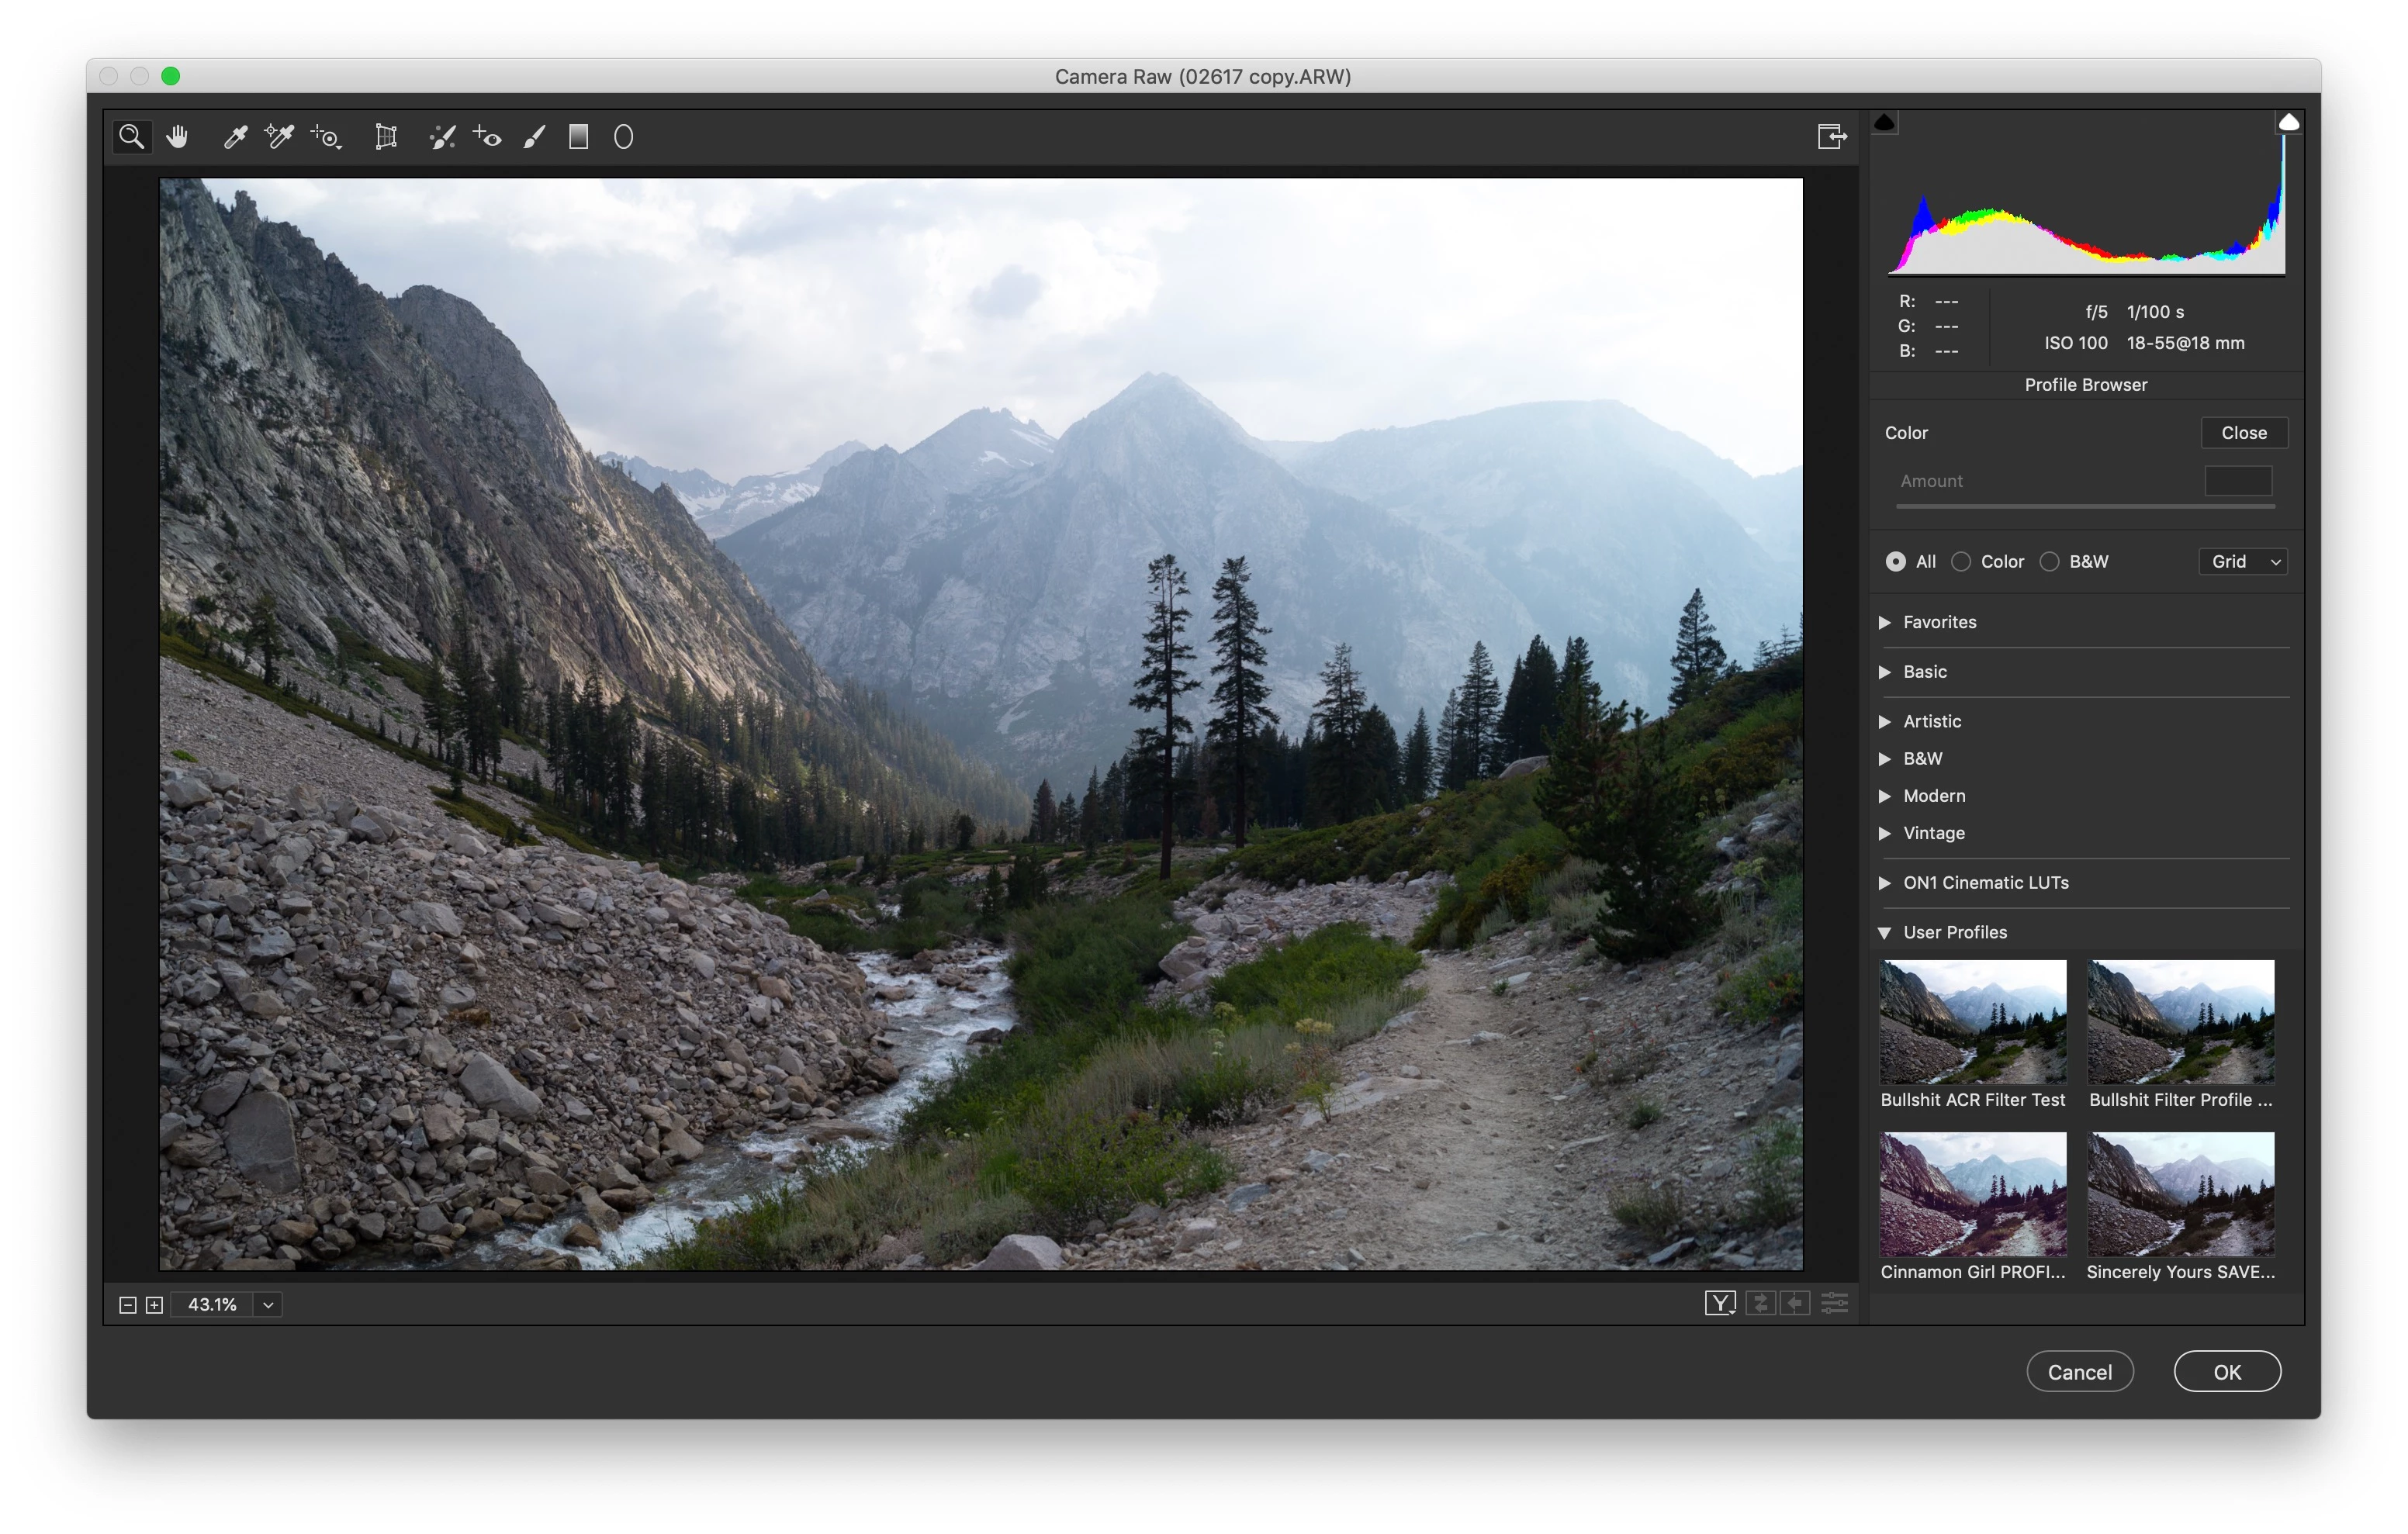2408x1534 pixels.
Task: Choose the Spot Removal tool
Action: tap(442, 136)
